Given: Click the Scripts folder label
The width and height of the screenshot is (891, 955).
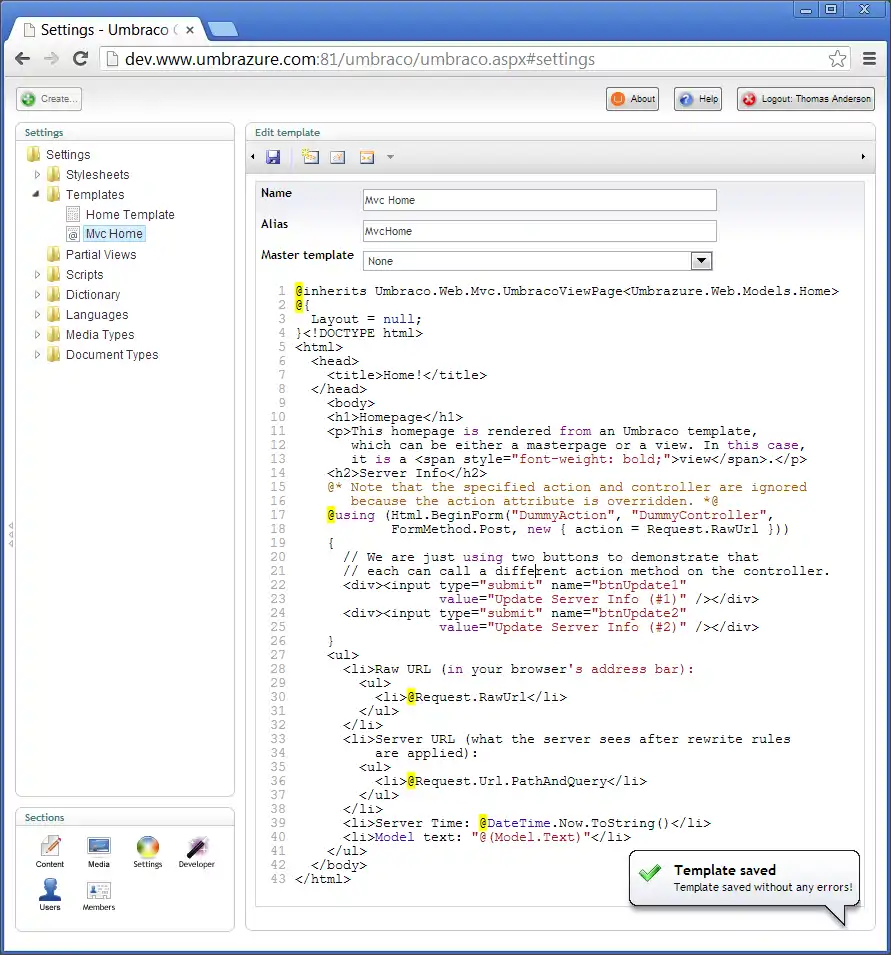Looking at the screenshot, I should coord(85,275).
